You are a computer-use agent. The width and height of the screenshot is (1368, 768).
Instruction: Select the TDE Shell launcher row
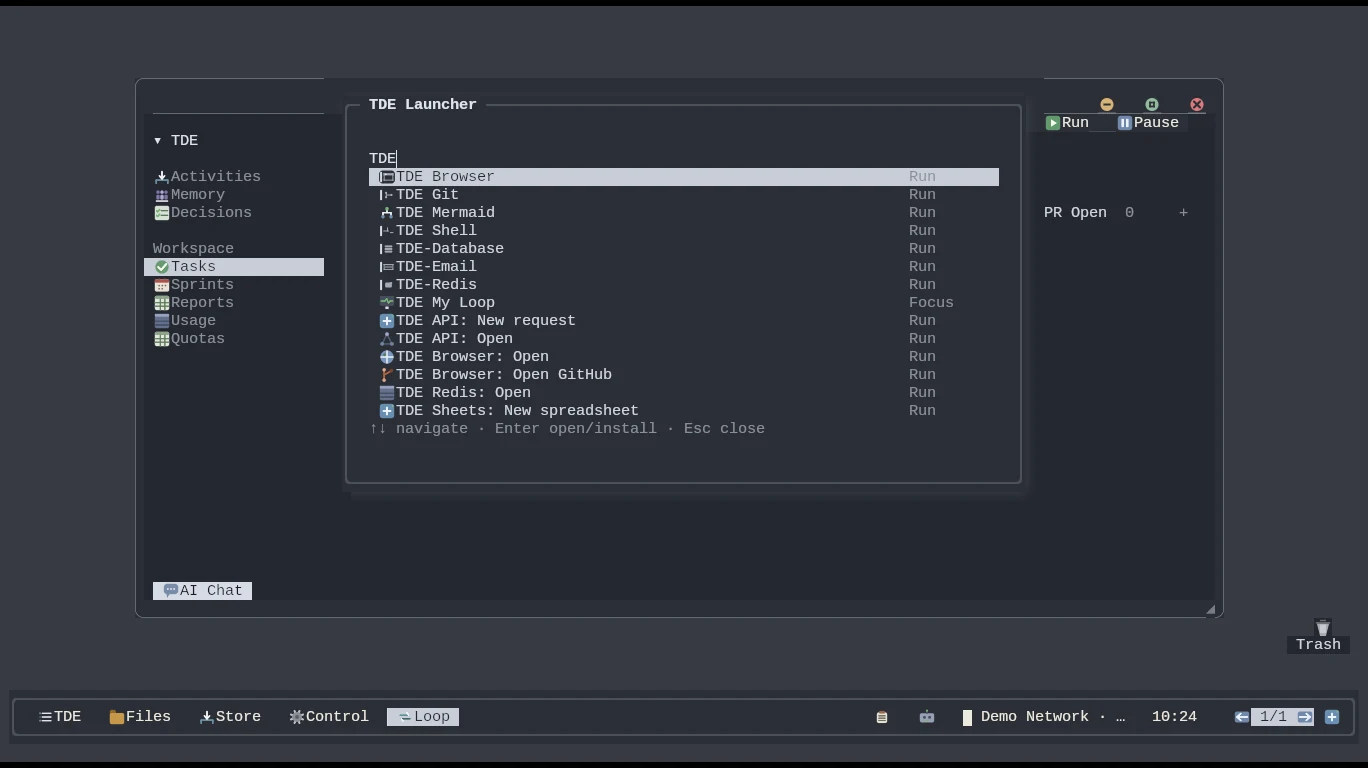[684, 231]
